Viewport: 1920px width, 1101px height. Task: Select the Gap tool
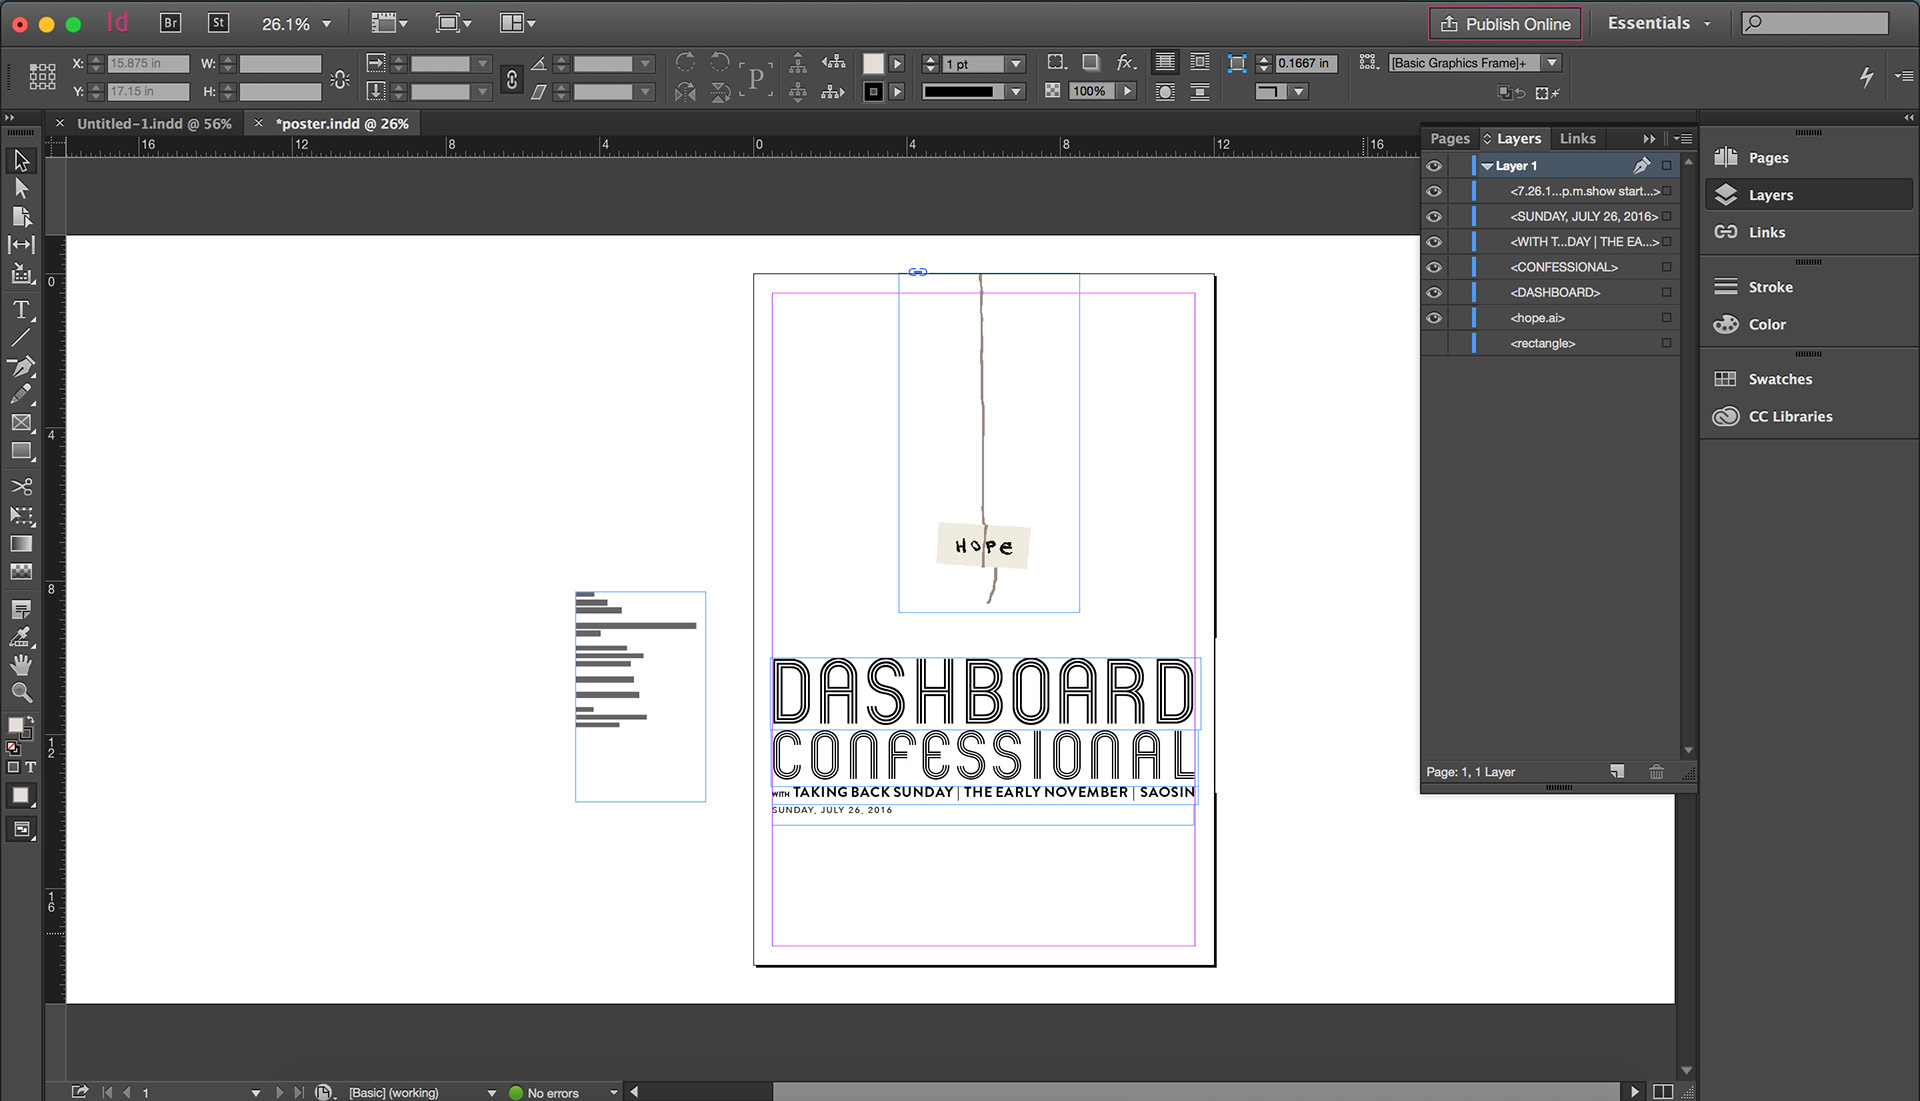click(x=21, y=244)
